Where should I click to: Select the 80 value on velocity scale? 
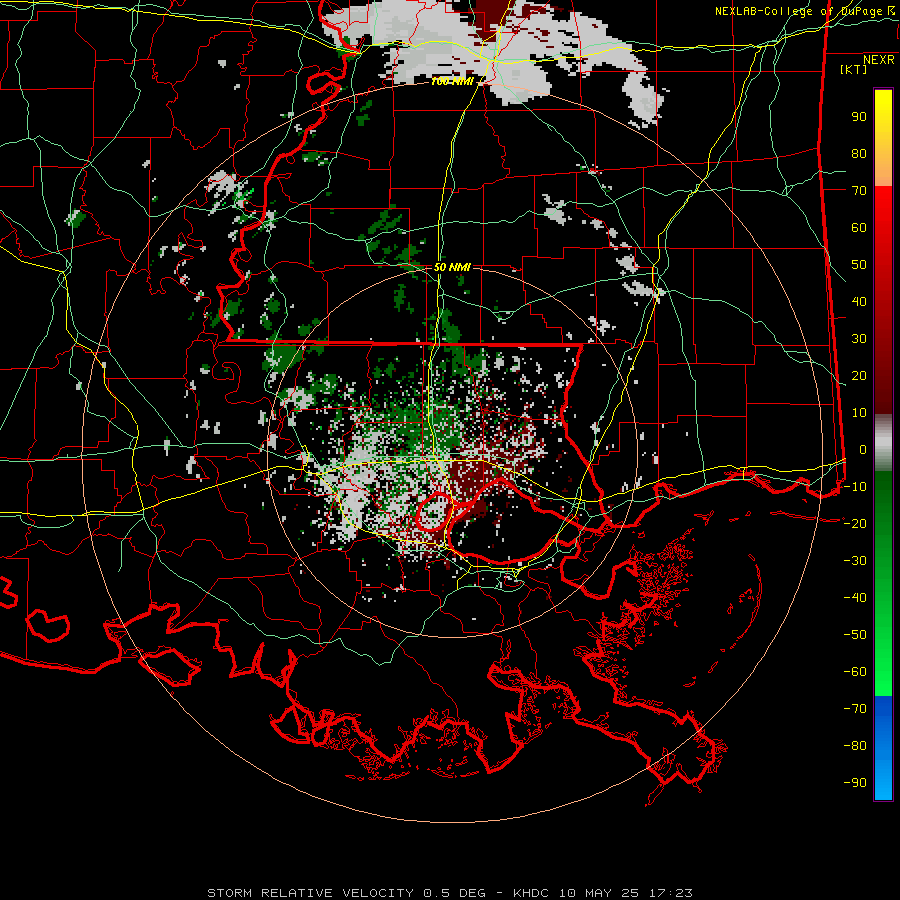[859, 154]
